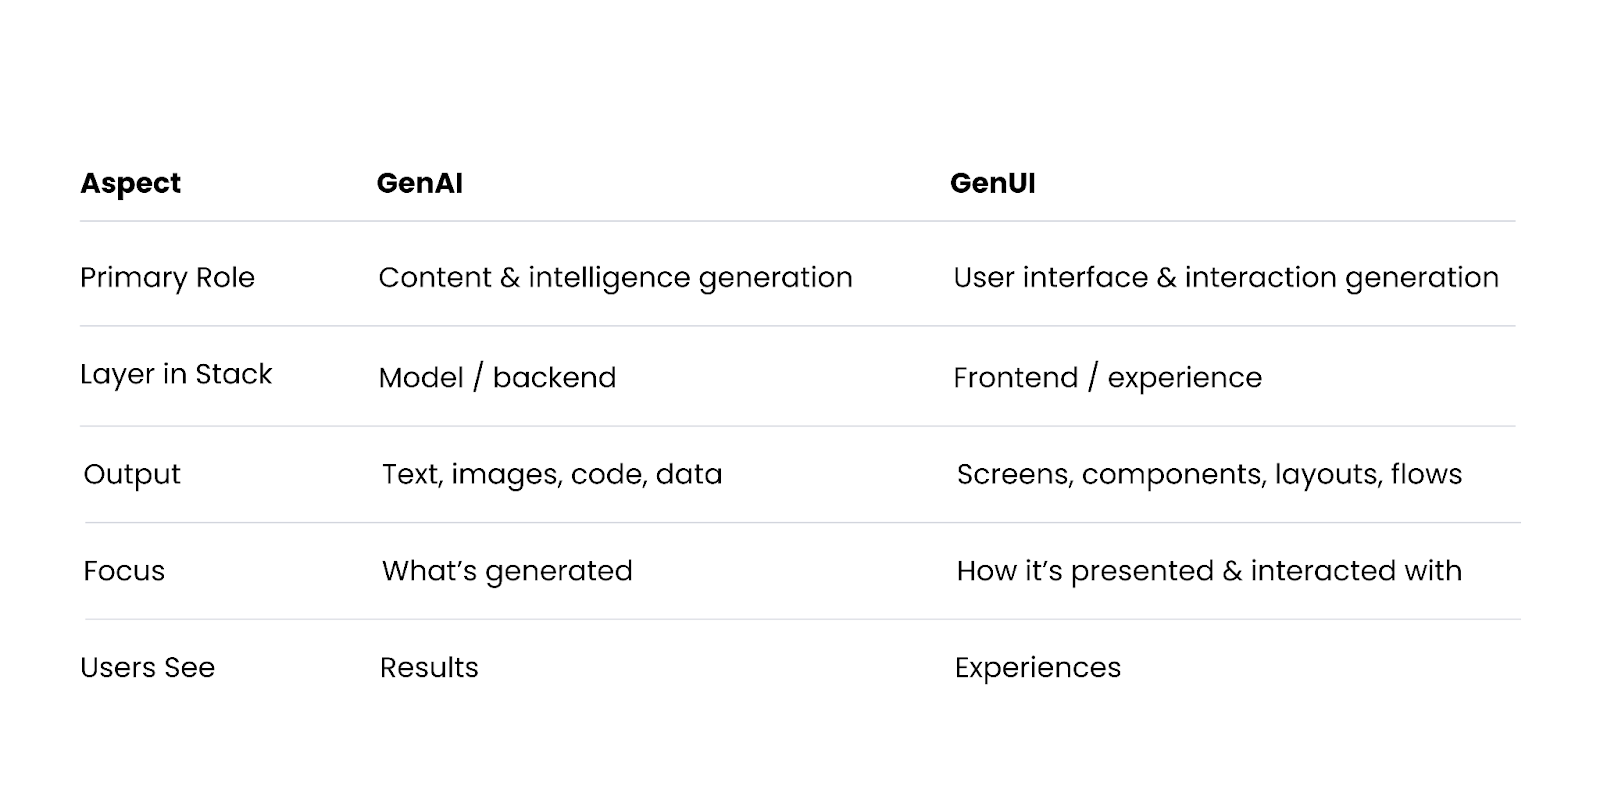1600x800 pixels.
Task: Select the Output row label
Action: click(132, 474)
